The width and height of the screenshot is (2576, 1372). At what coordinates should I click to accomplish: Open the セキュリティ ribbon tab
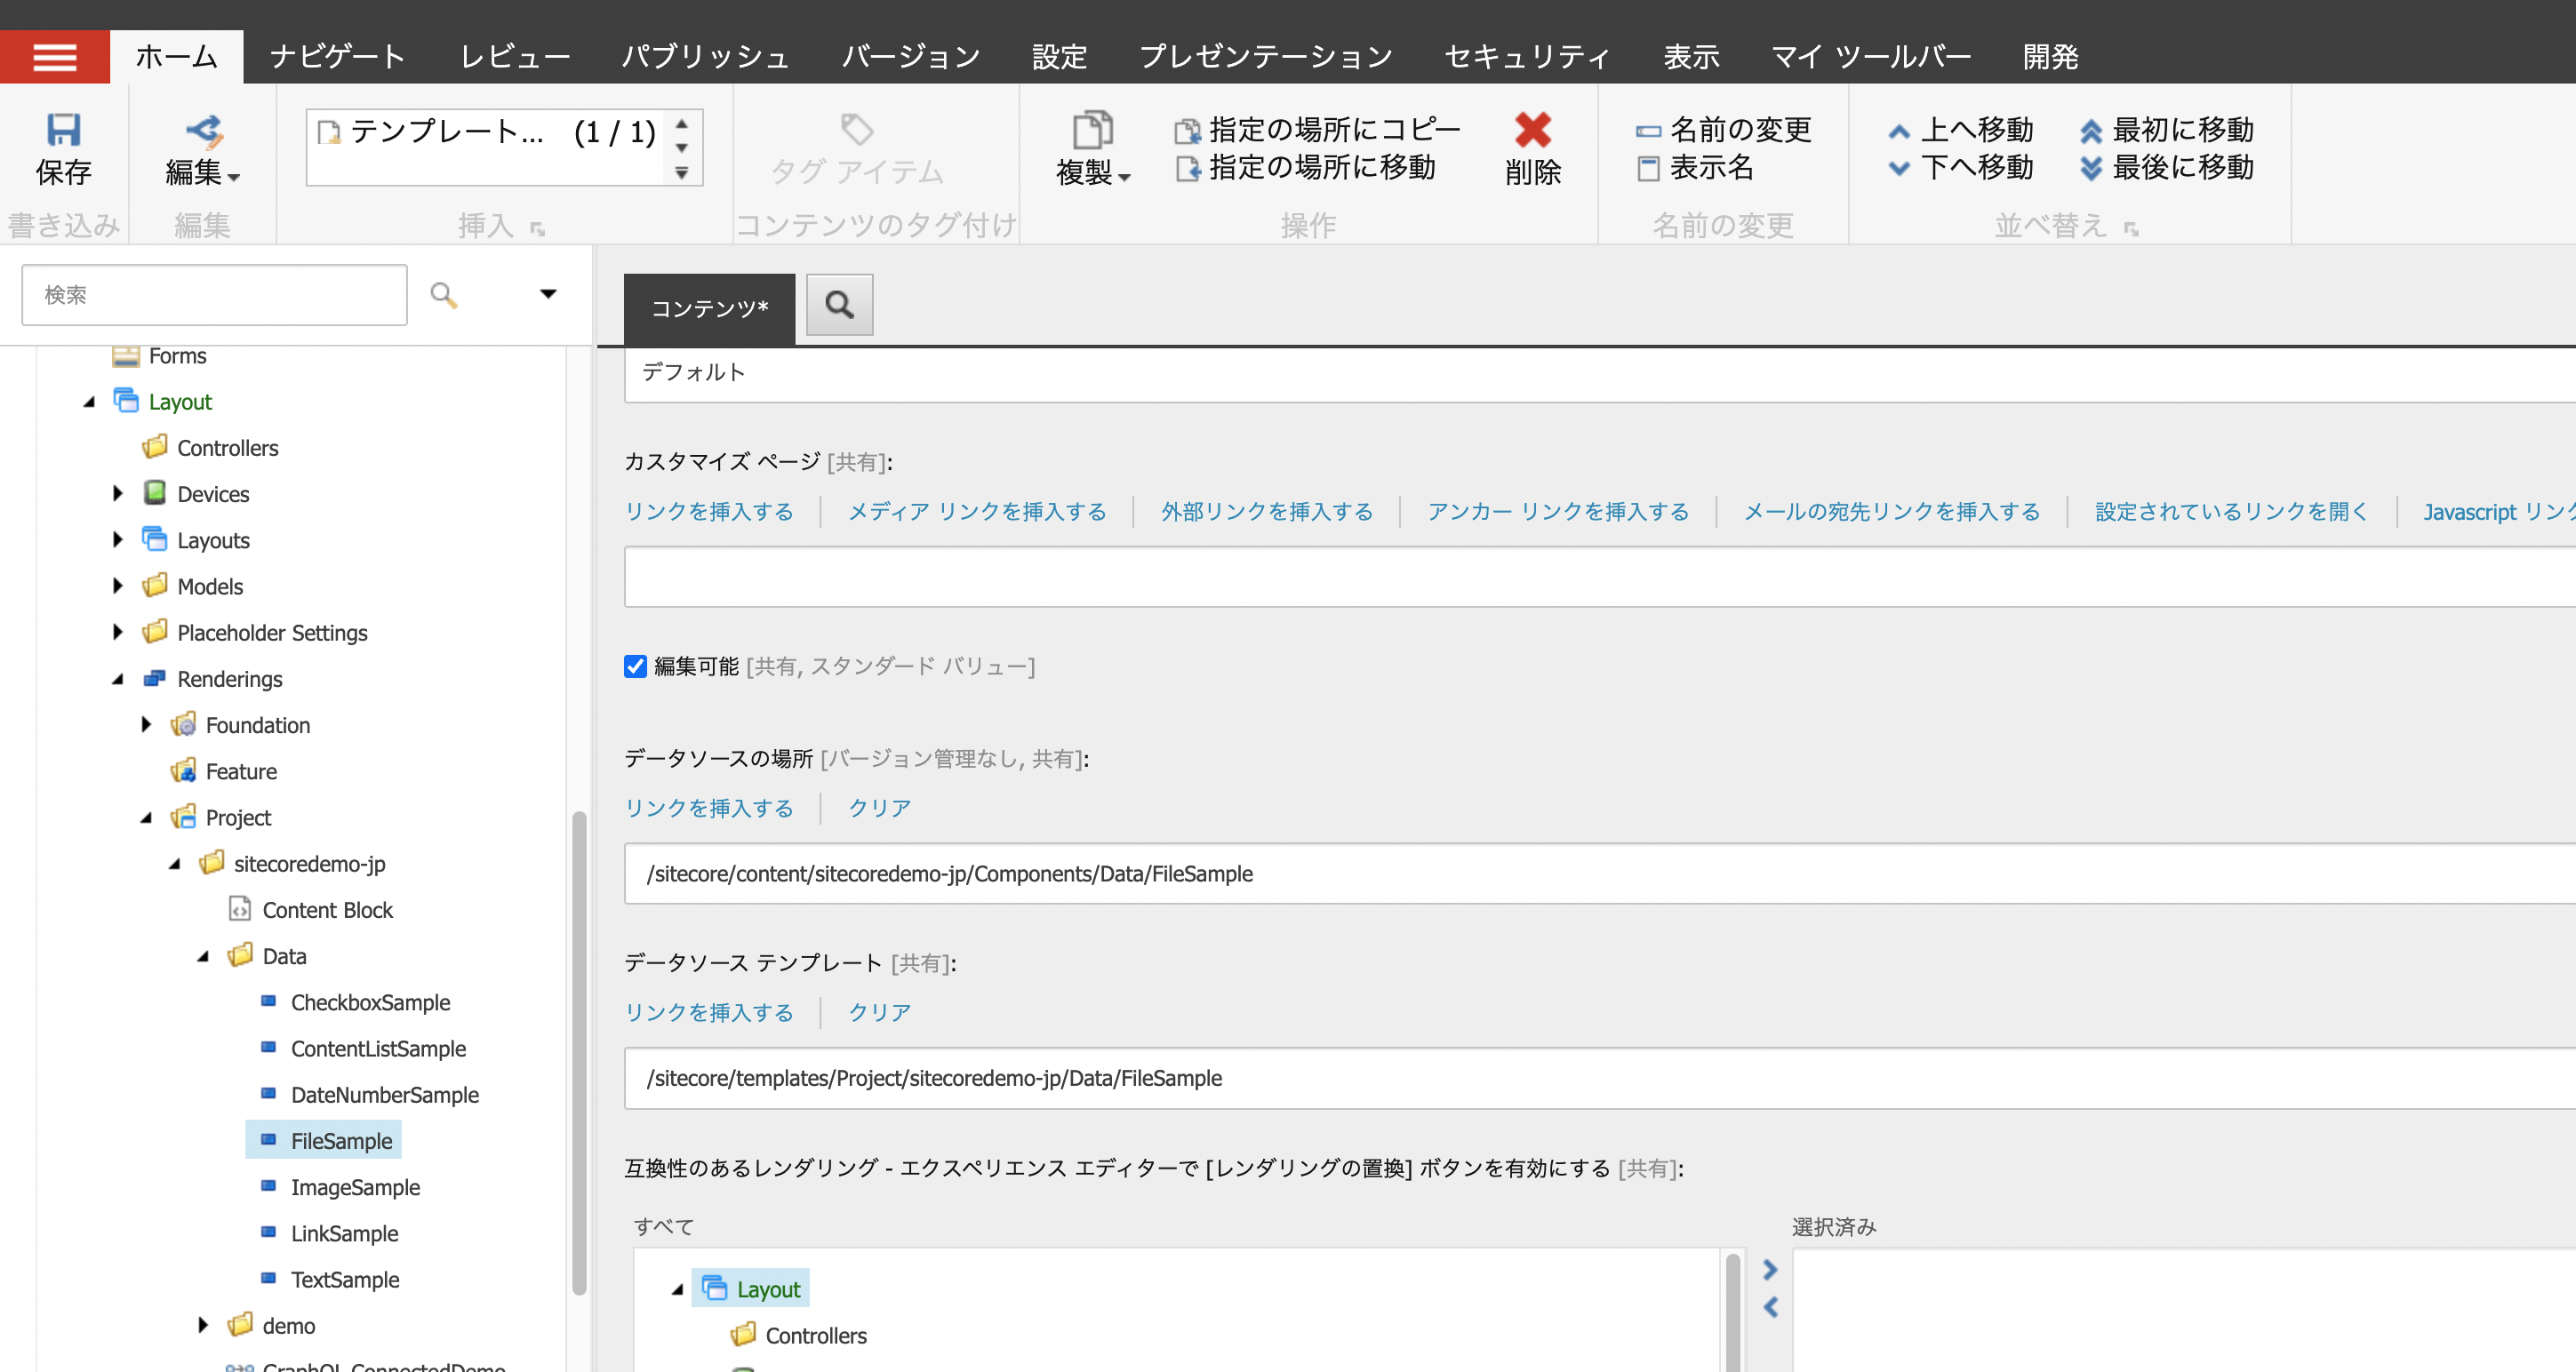(x=1527, y=57)
